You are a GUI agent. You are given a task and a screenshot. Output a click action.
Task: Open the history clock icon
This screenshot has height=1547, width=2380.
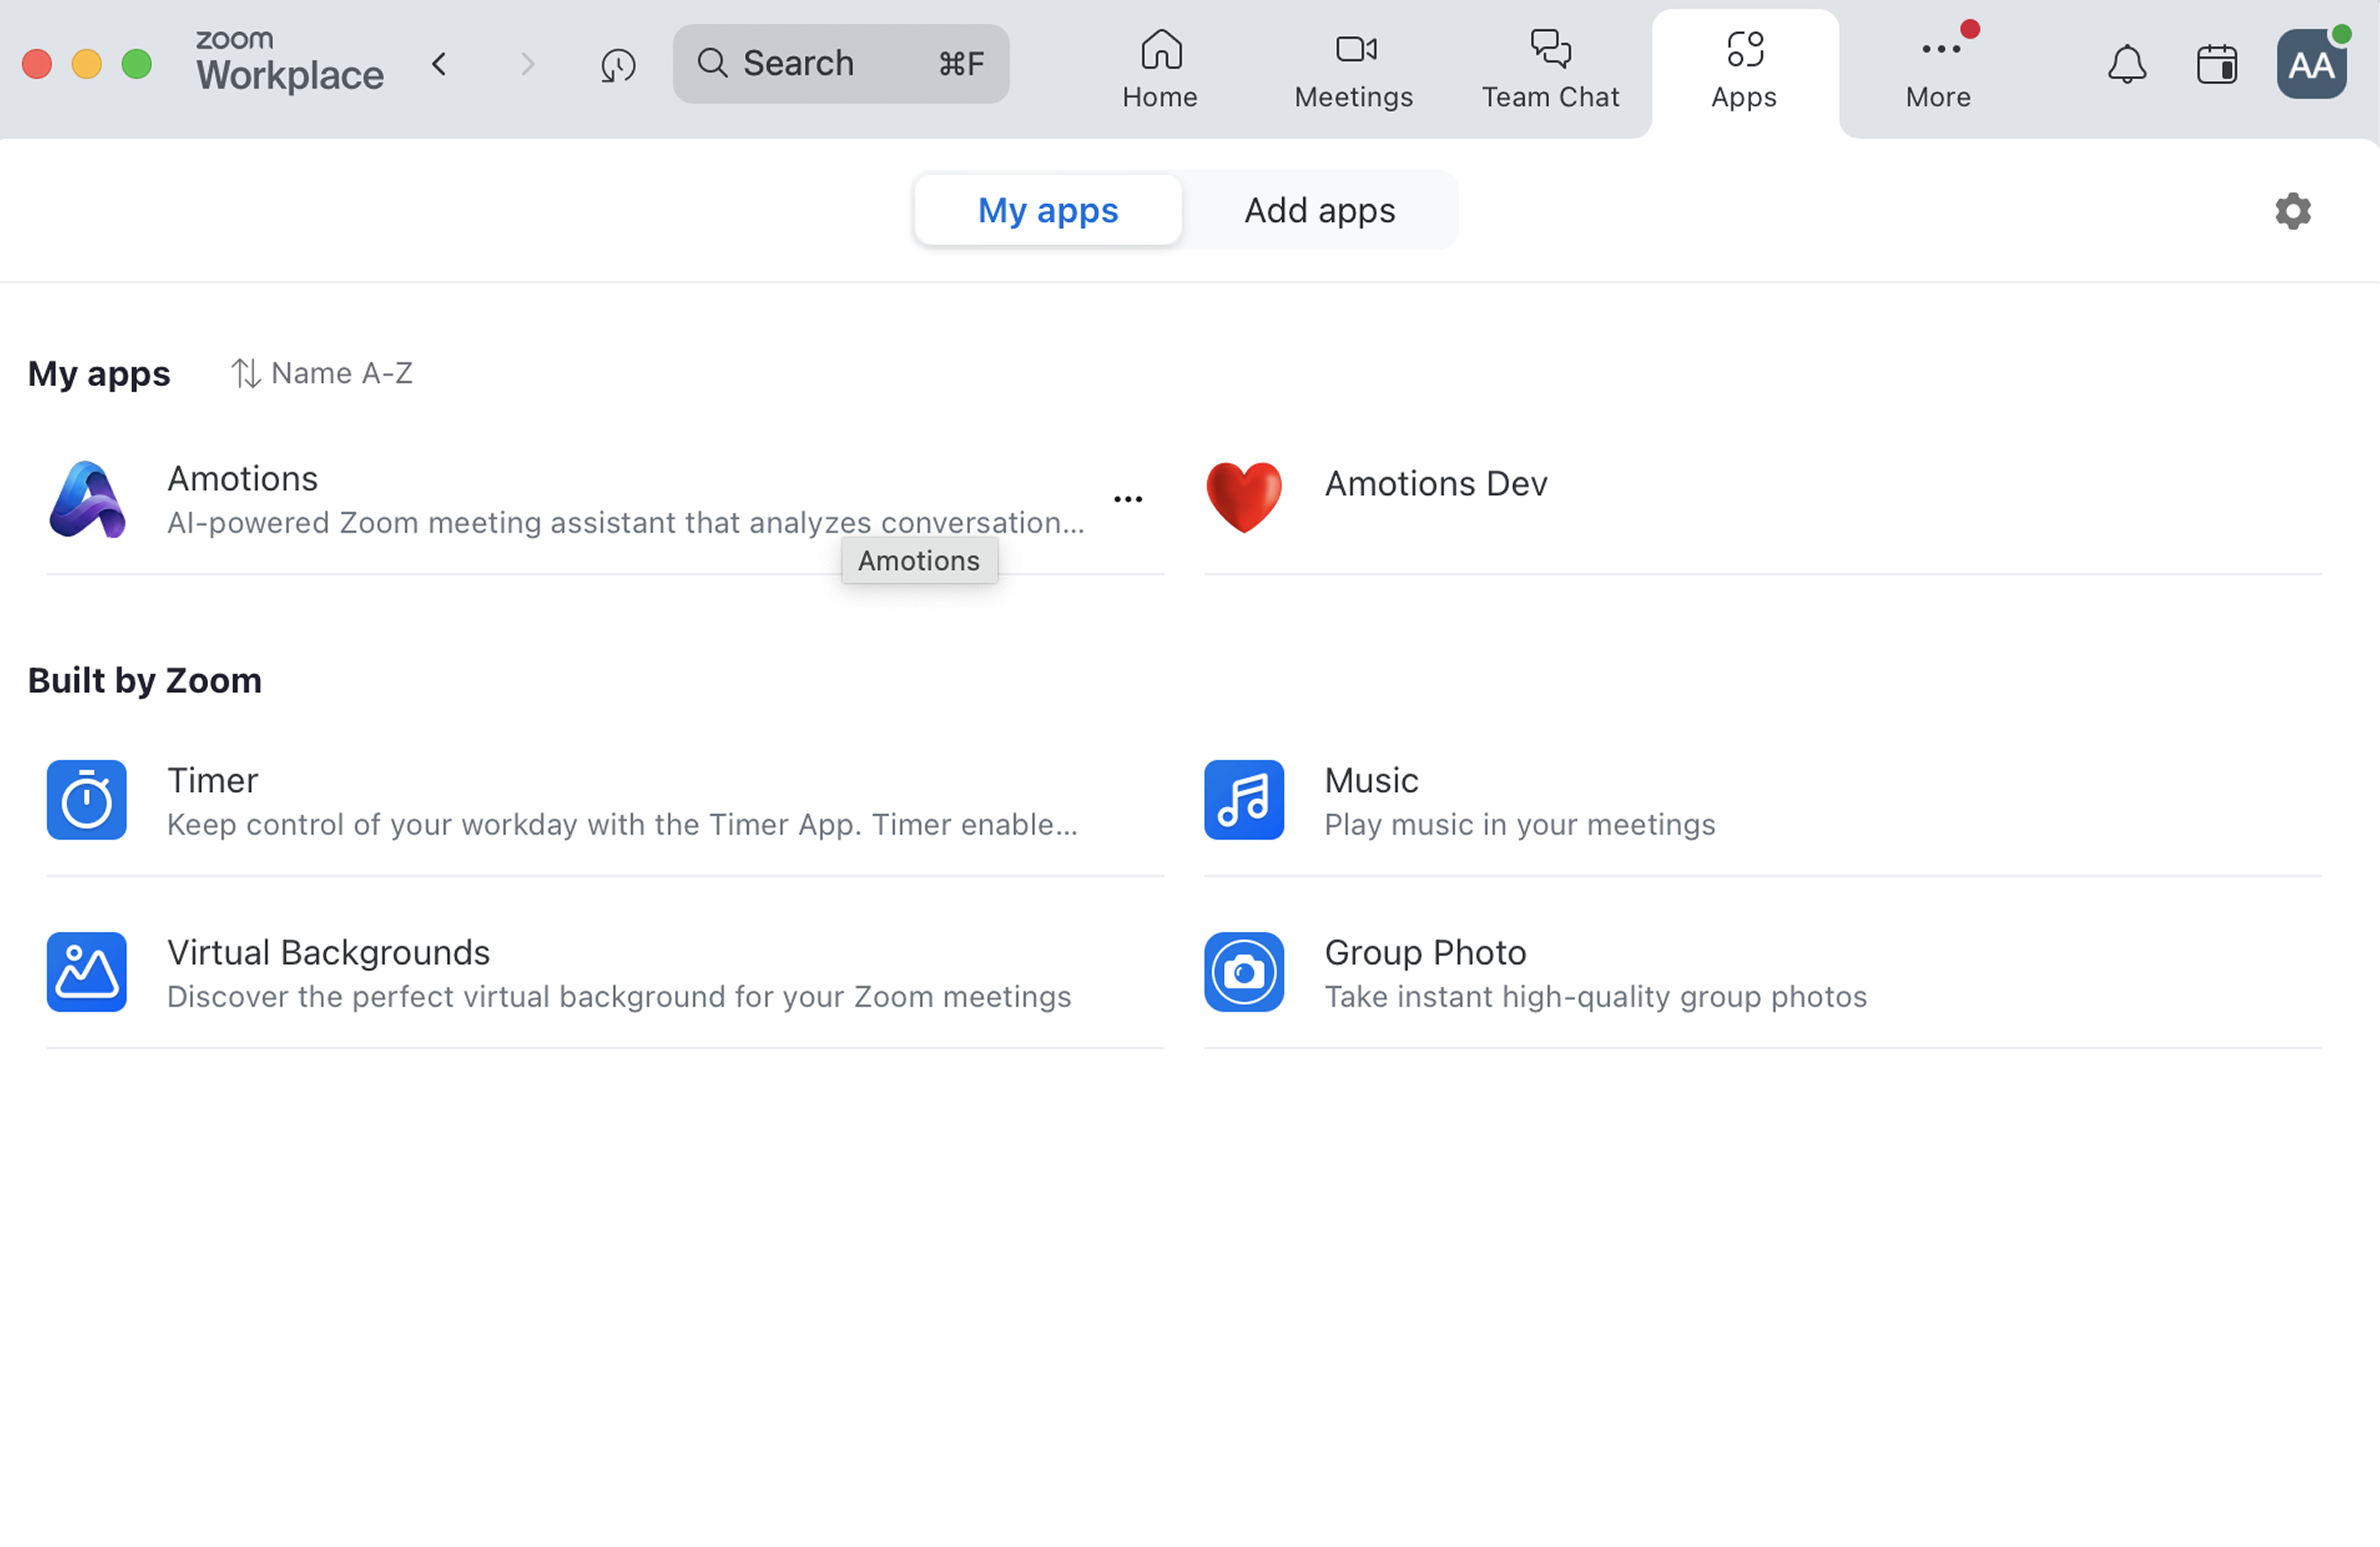point(618,65)
